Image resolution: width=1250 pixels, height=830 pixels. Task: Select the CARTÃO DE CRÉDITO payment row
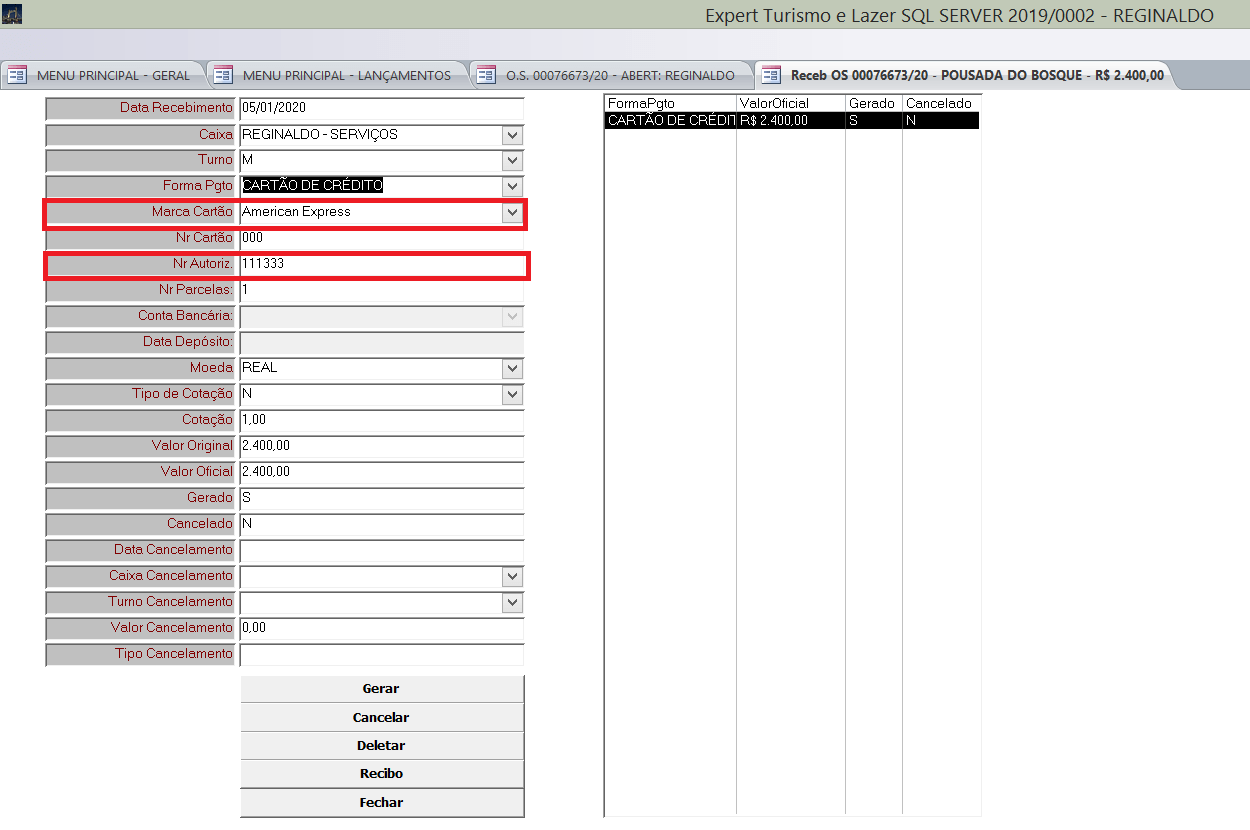click(x=790, y=121)
